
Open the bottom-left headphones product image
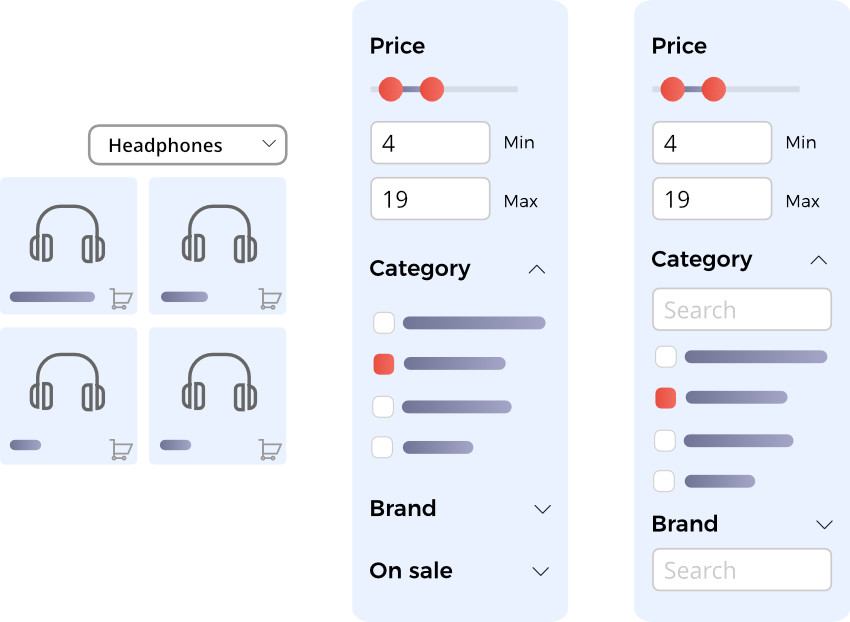[x=68, y=382]
